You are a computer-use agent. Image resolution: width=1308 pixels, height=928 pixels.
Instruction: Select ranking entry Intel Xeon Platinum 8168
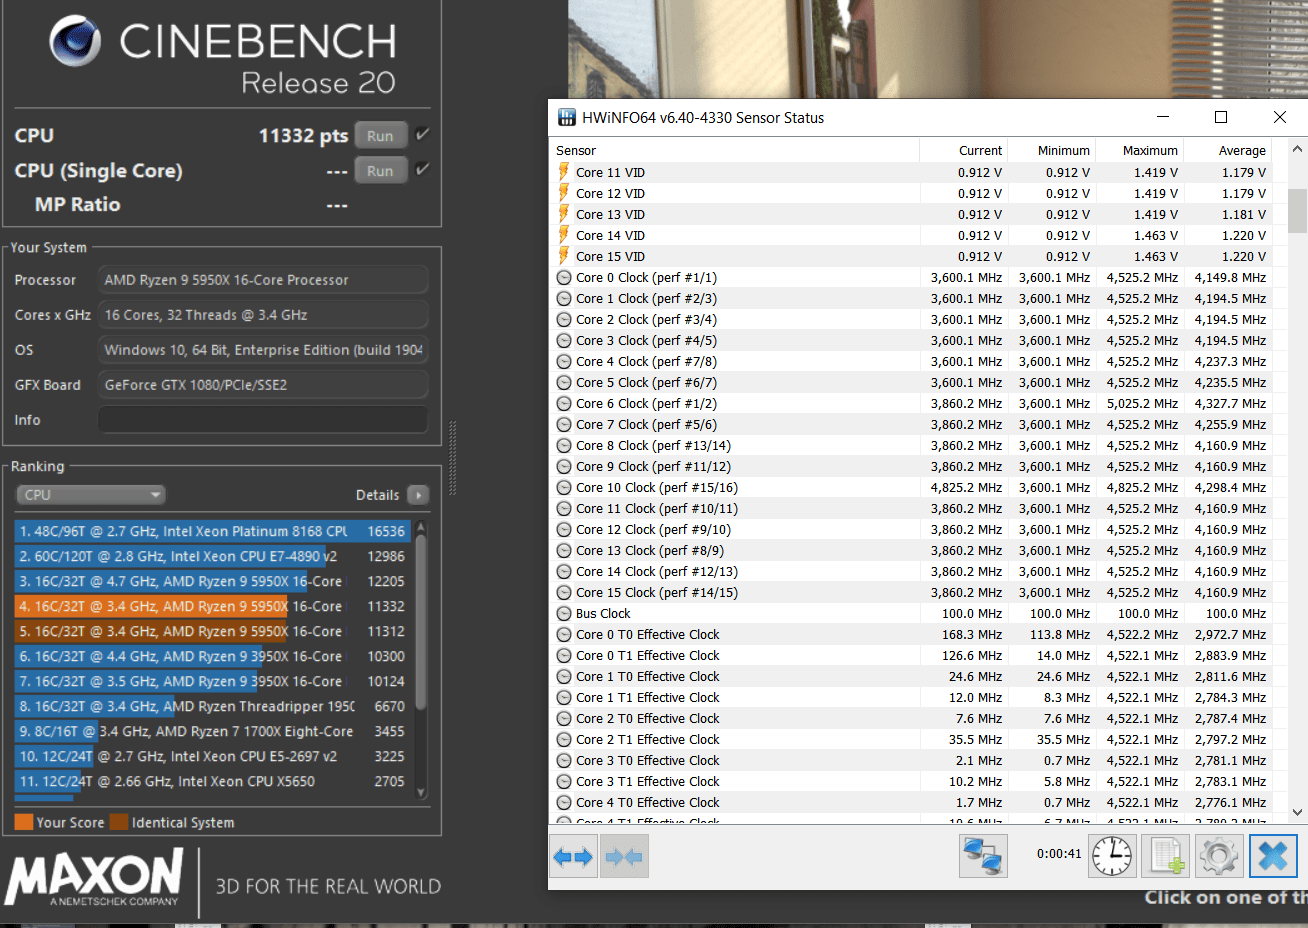[x=212, y=531]
